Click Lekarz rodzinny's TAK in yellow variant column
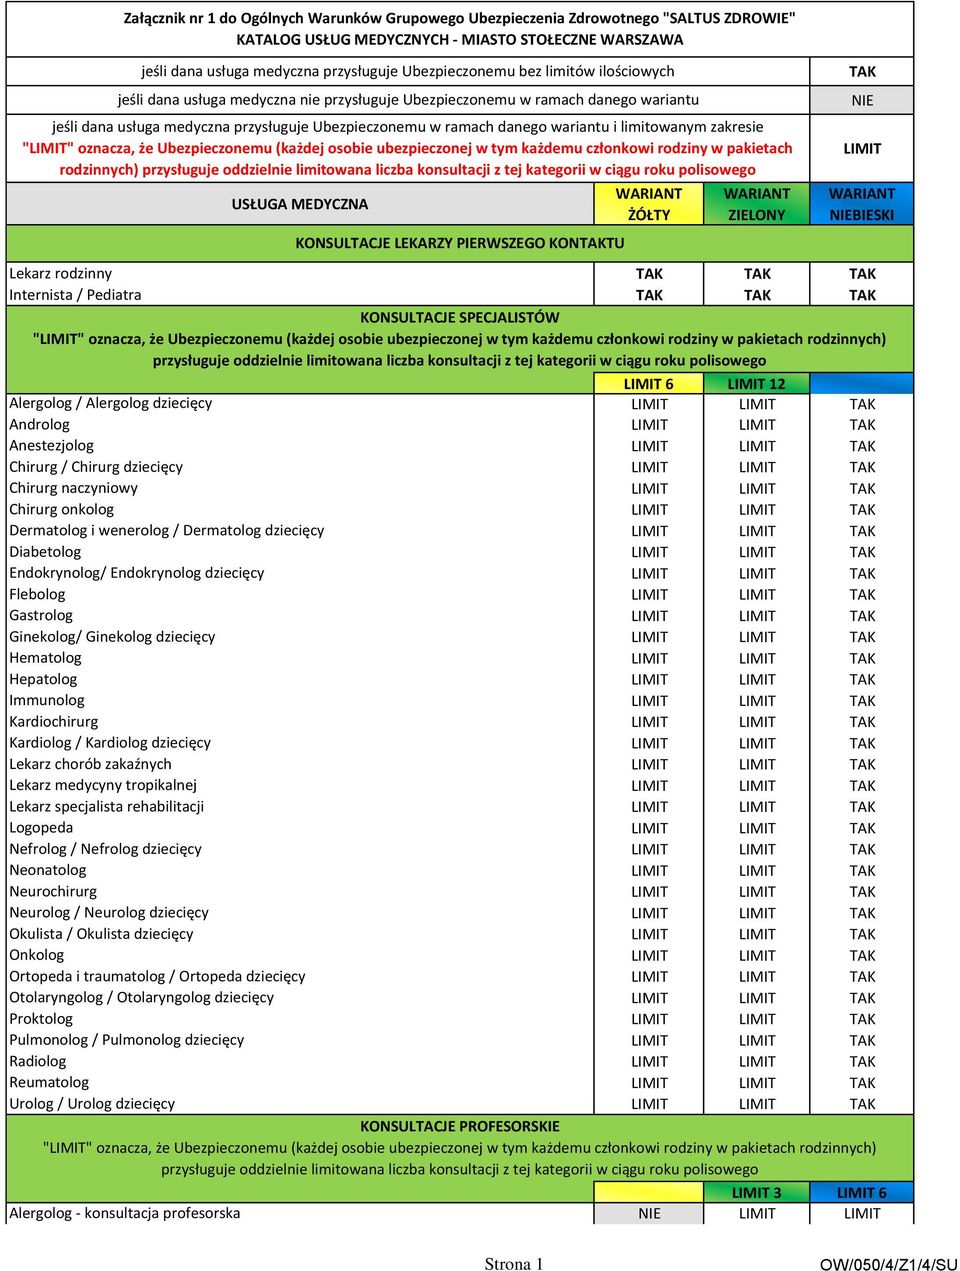The image size is (960, 1271). tap(649, 274)
